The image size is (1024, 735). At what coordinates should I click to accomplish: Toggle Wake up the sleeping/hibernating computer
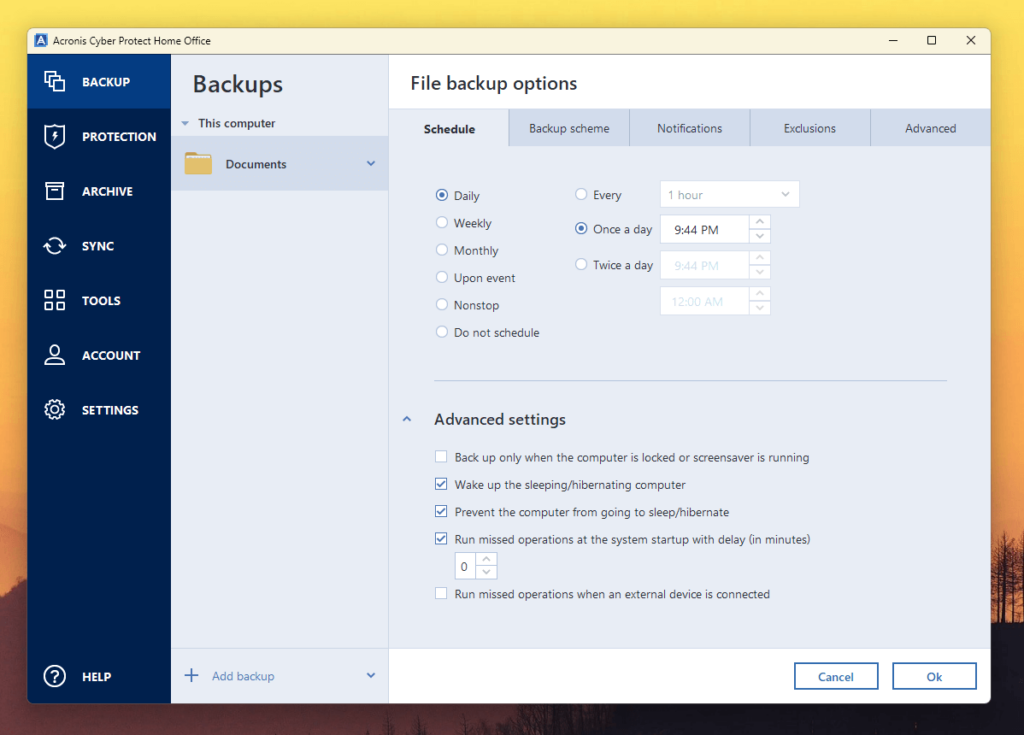point(441,484)
